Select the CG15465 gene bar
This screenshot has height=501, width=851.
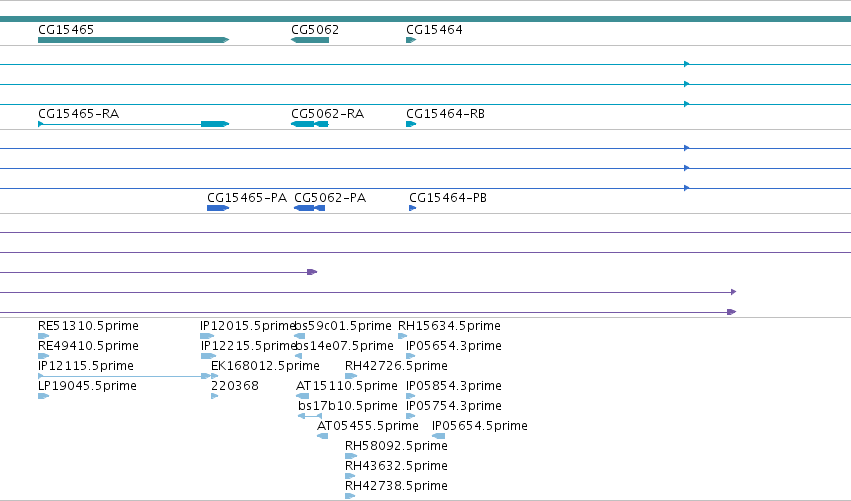134,40
